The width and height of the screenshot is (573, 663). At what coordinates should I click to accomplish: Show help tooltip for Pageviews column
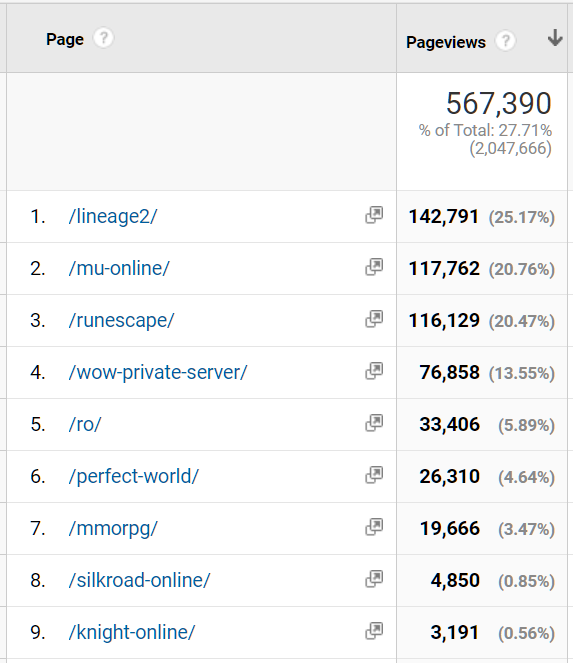pyautogui.click(x=505, y=41)
